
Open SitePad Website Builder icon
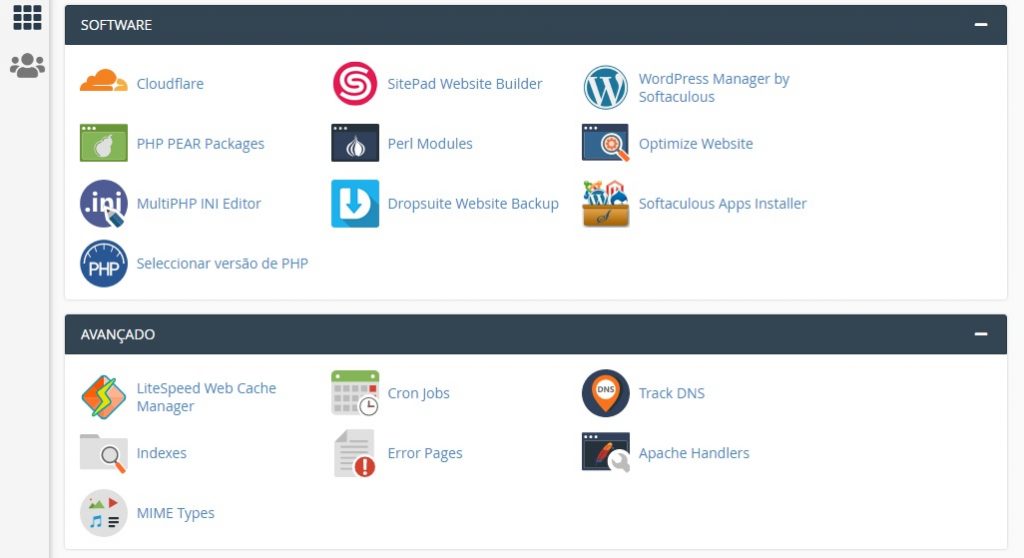355,84
